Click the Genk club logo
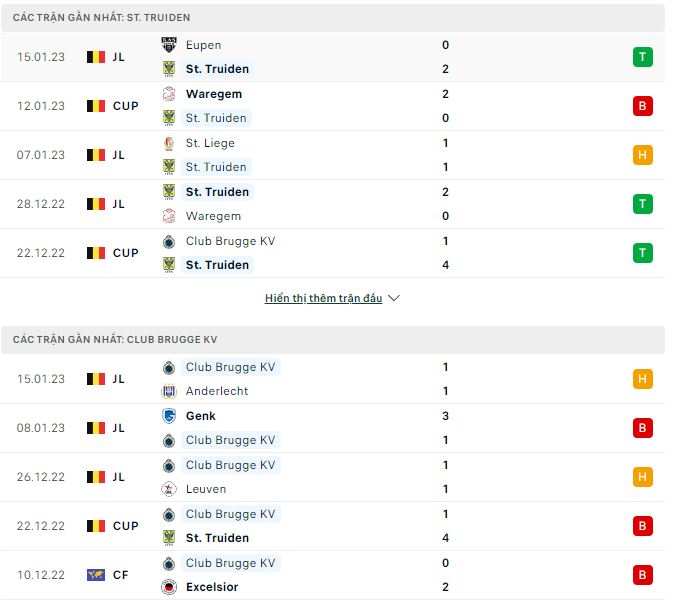 point(169,416)
